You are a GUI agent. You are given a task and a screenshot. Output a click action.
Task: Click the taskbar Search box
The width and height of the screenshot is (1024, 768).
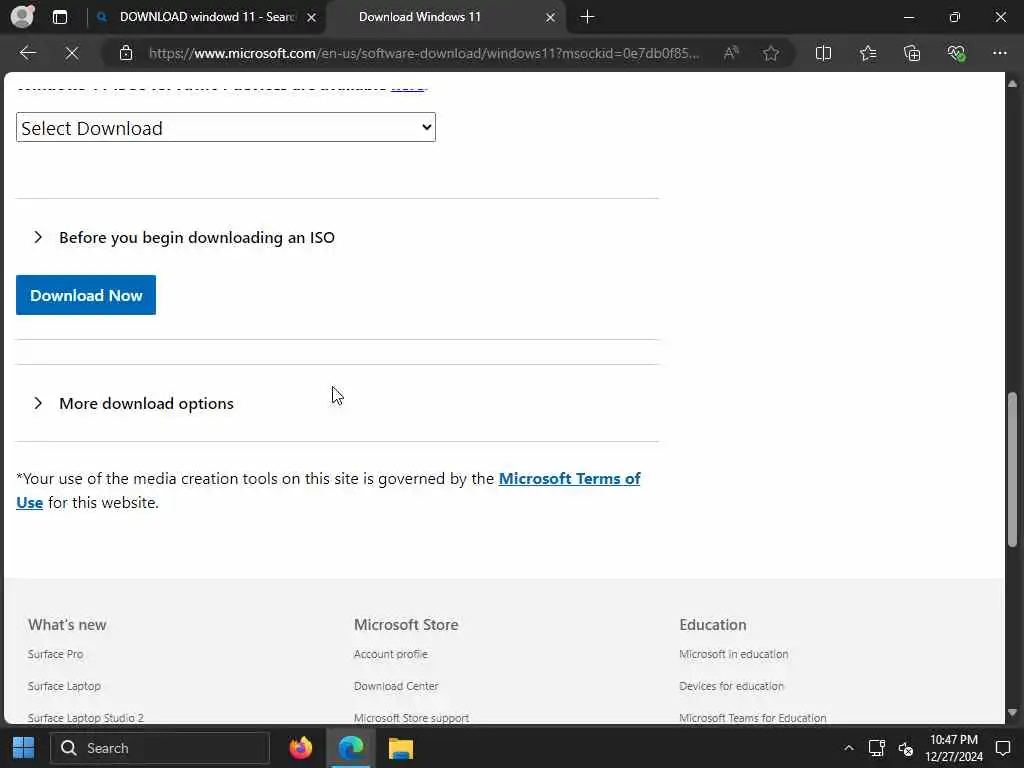[x=160, y=748]
